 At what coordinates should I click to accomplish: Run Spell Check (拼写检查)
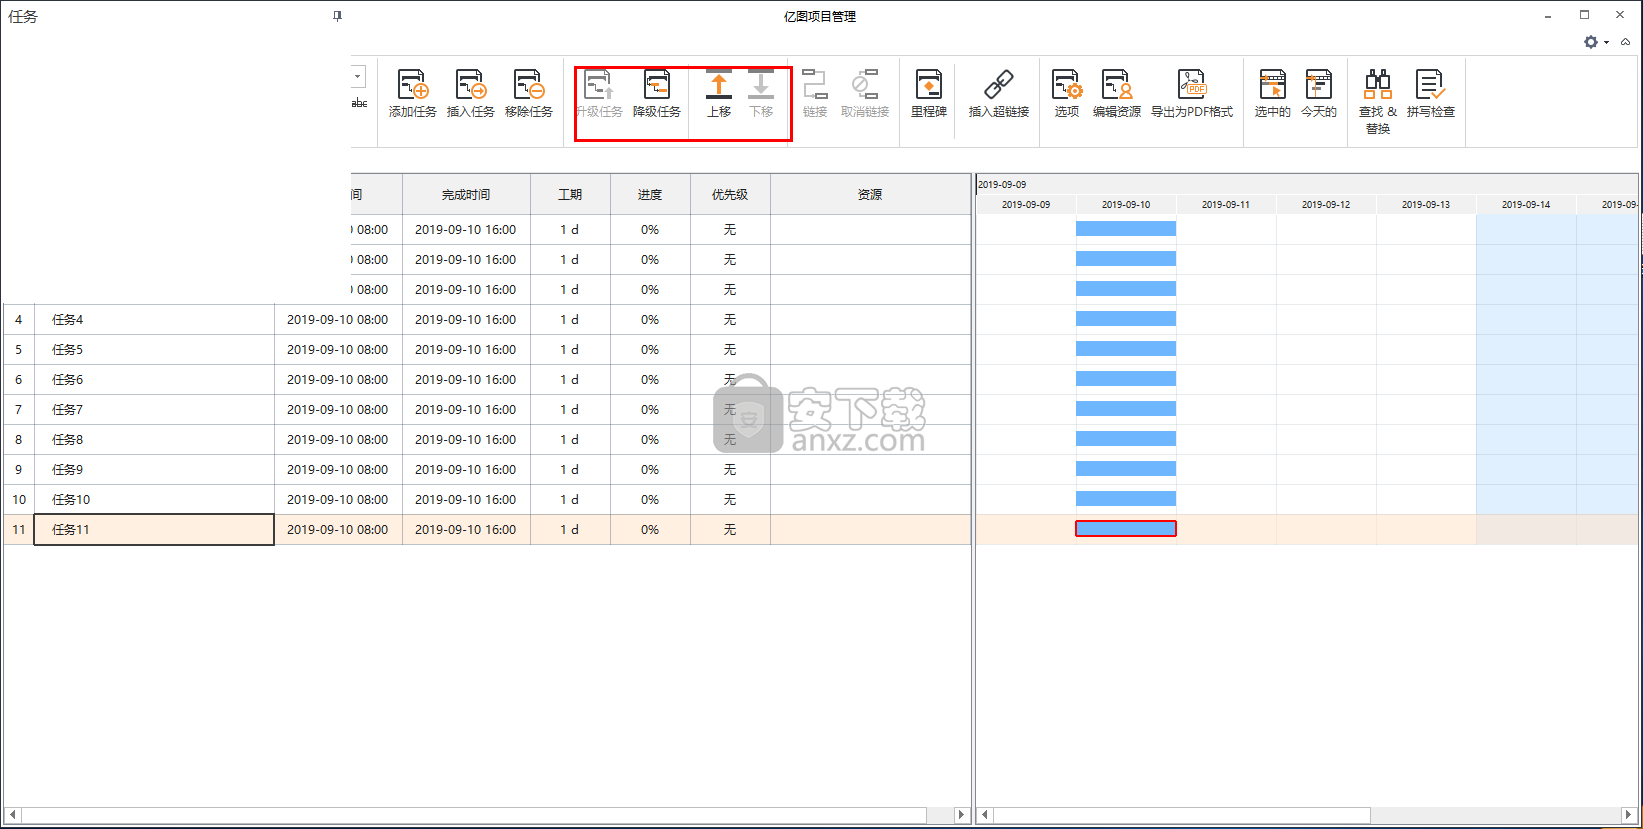[x=1430, y=93]
